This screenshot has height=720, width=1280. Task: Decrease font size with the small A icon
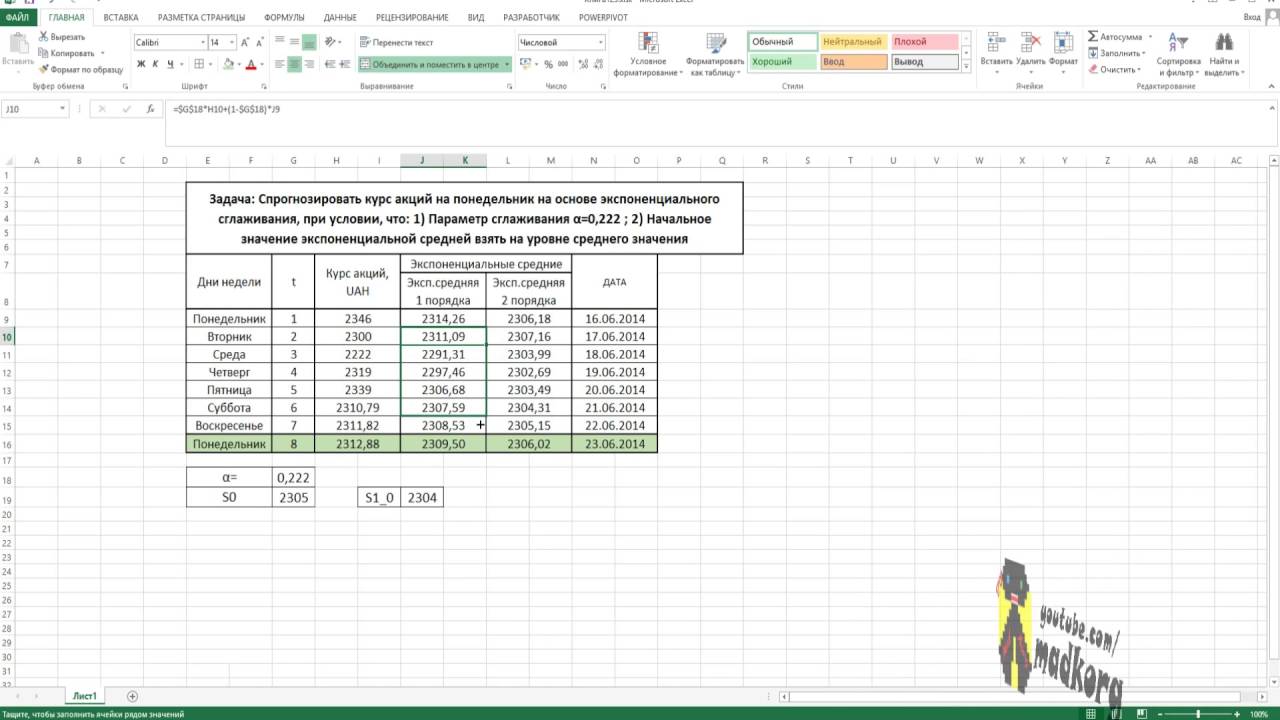259,42
